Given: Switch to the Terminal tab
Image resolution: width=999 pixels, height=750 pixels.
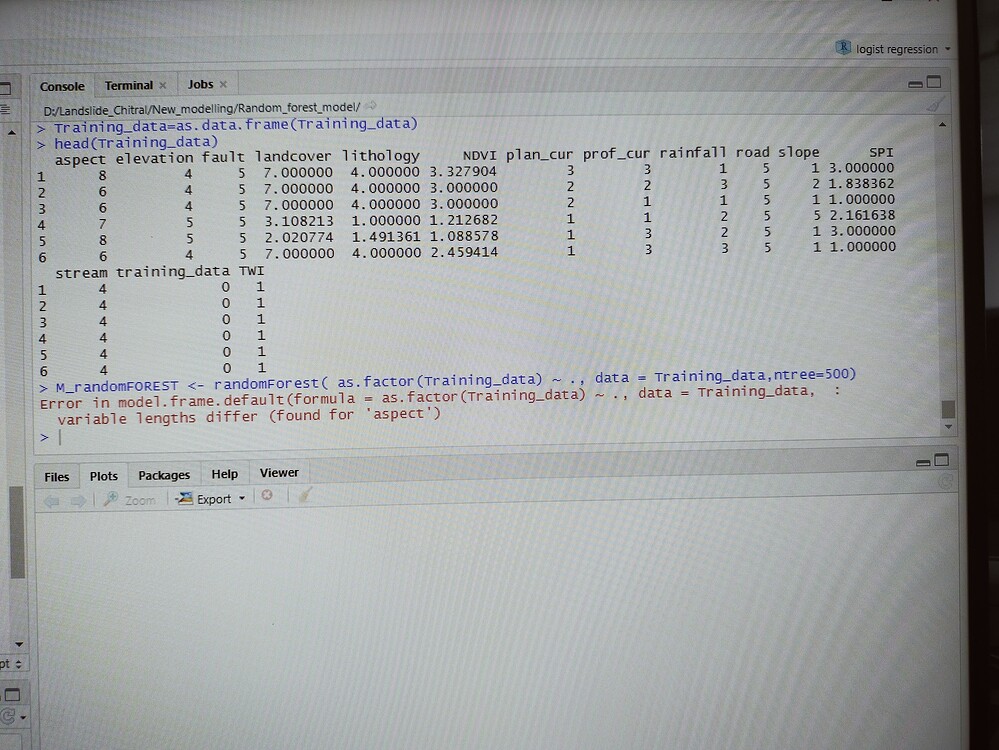Looking at the screenshot, I should 127,84.
